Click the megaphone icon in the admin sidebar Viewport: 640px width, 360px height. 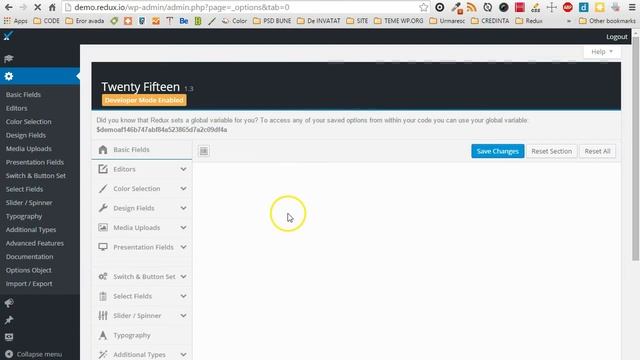[9, 303]
